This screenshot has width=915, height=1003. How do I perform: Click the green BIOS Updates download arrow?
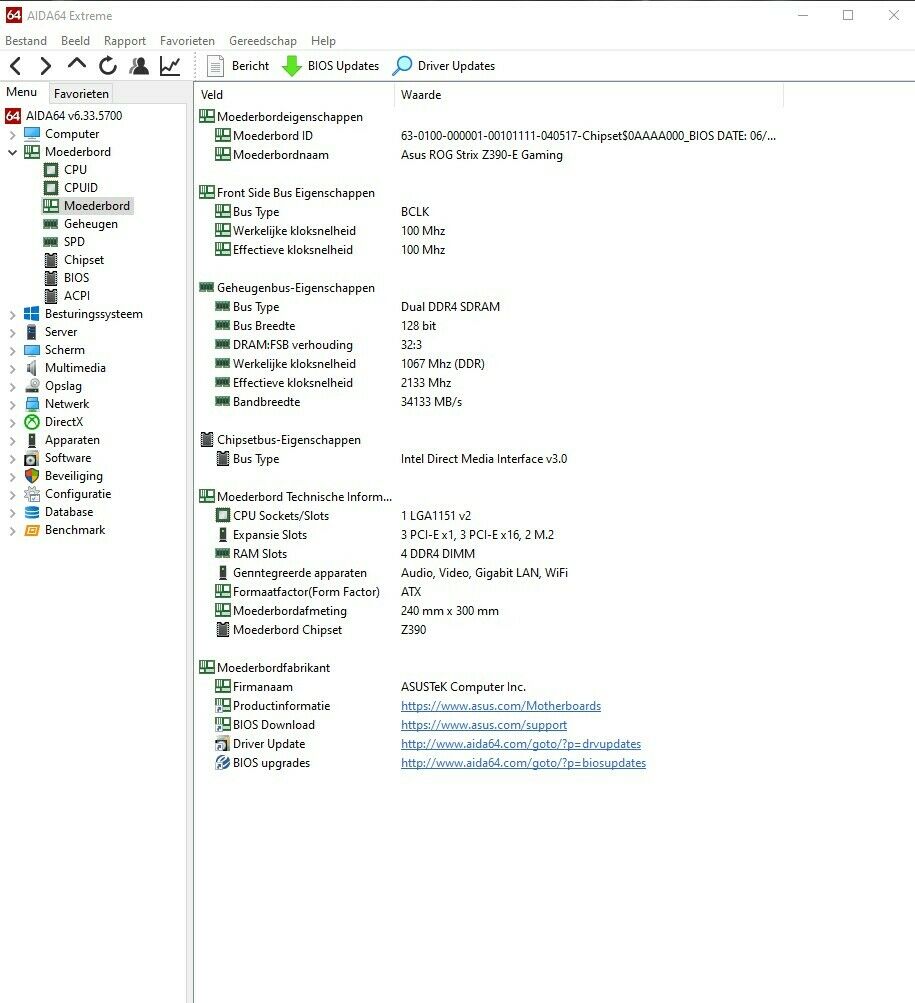tap(292, 66)
